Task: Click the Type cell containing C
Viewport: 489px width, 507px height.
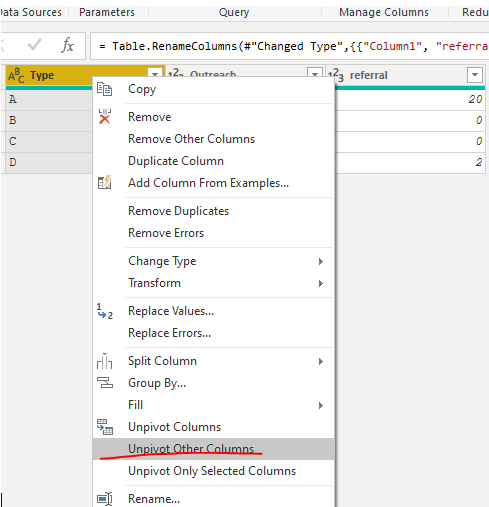Action: click(49, 141)
